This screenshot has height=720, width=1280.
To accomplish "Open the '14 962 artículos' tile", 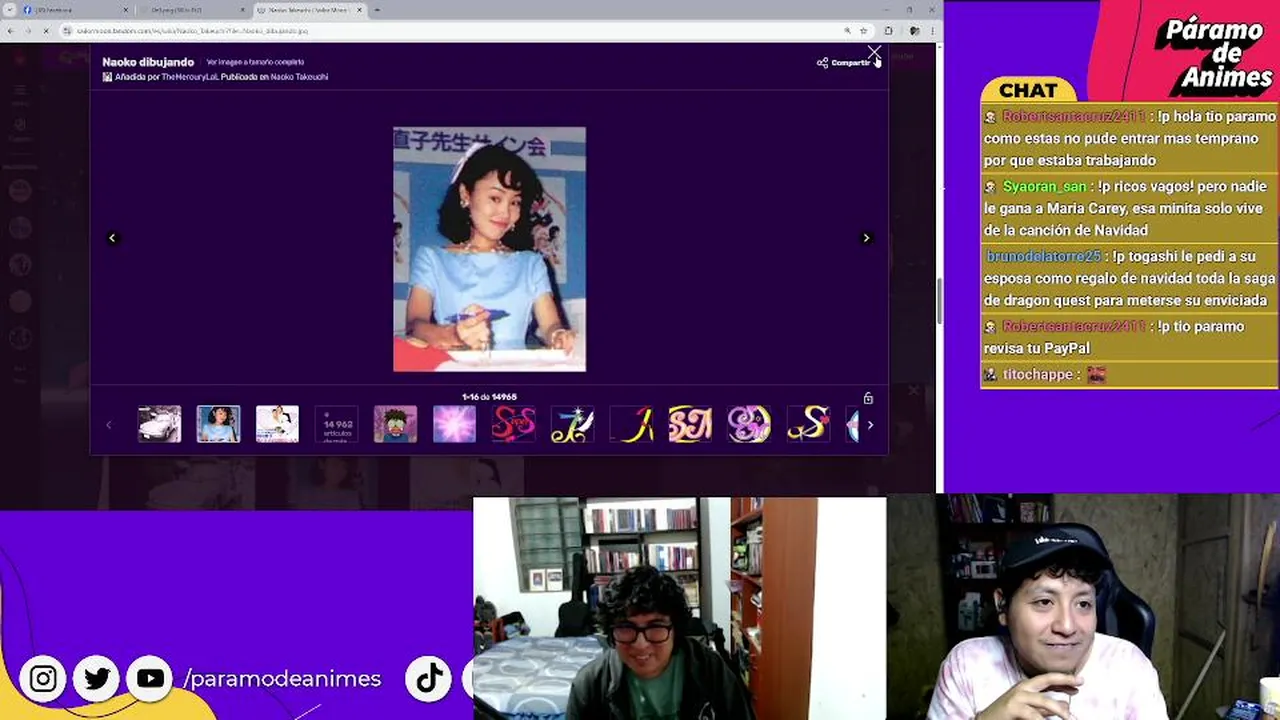I will tap(336, 425).
